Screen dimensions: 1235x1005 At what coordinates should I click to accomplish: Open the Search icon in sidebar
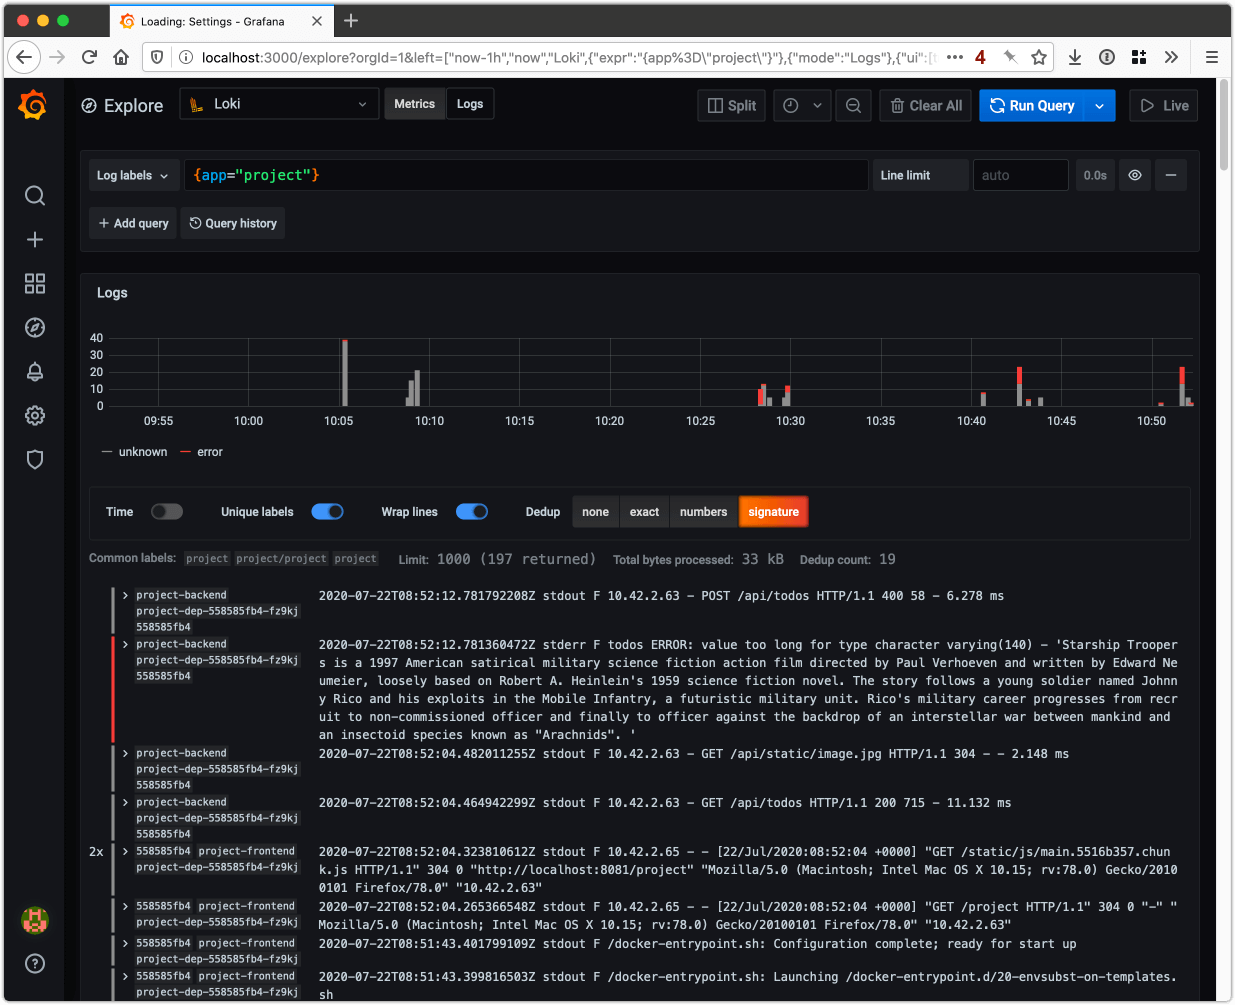click(x=35, y=195)
